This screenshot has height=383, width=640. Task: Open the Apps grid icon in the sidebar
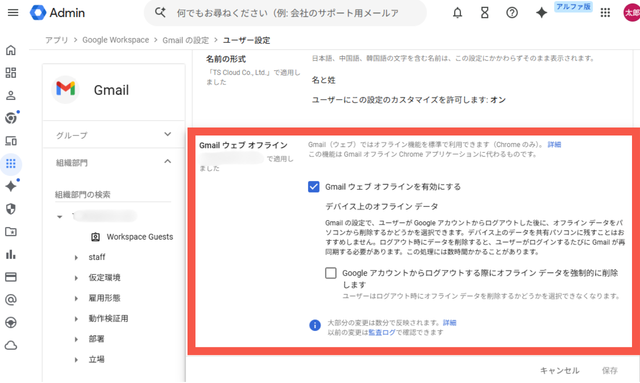[11, 164]
